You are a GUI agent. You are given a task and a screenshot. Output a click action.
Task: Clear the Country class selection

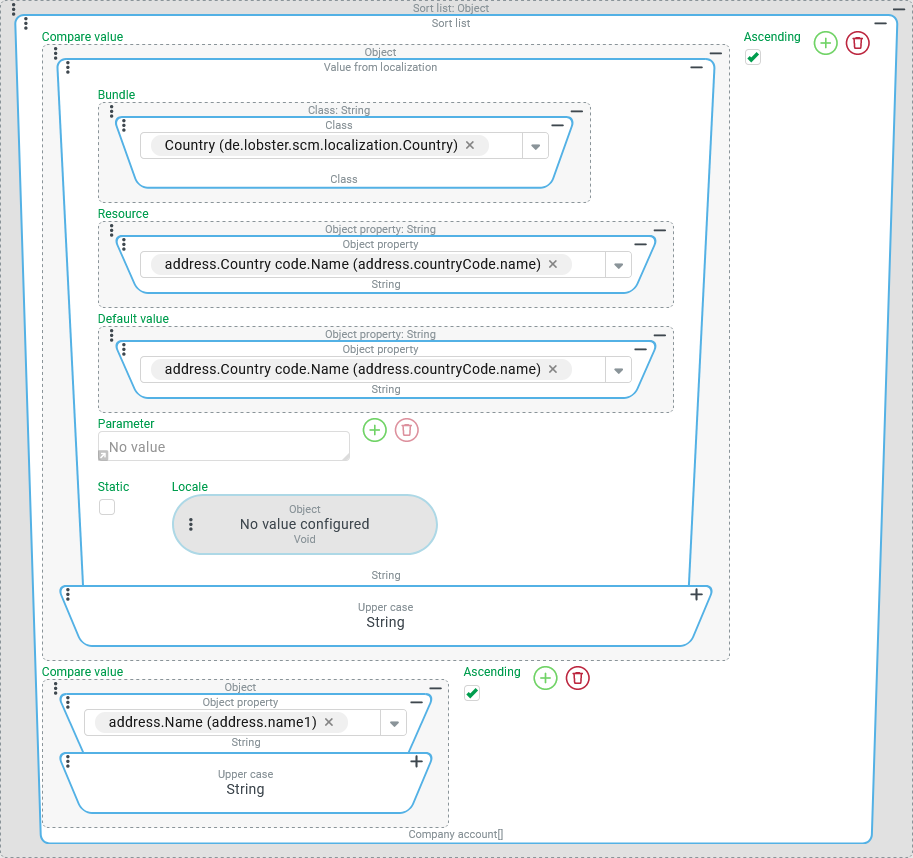(x=470, y=145)
